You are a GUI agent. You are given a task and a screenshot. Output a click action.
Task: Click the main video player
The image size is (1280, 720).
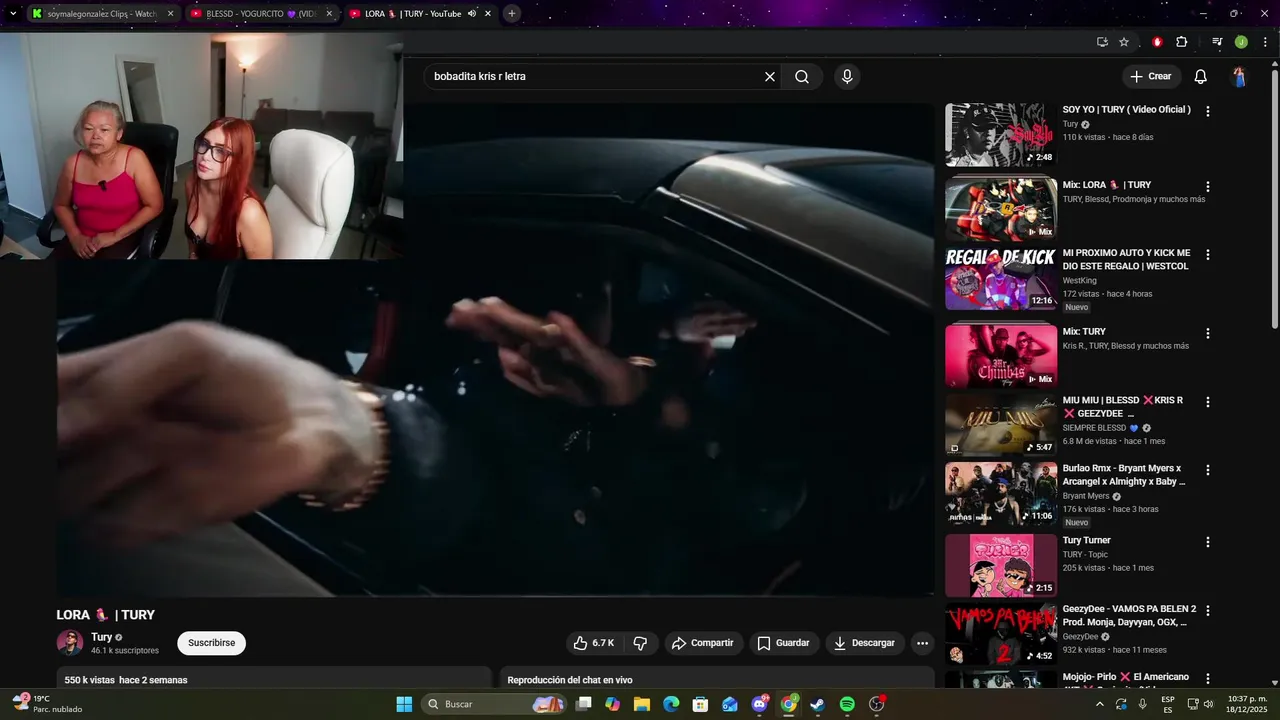click(495, 350)
